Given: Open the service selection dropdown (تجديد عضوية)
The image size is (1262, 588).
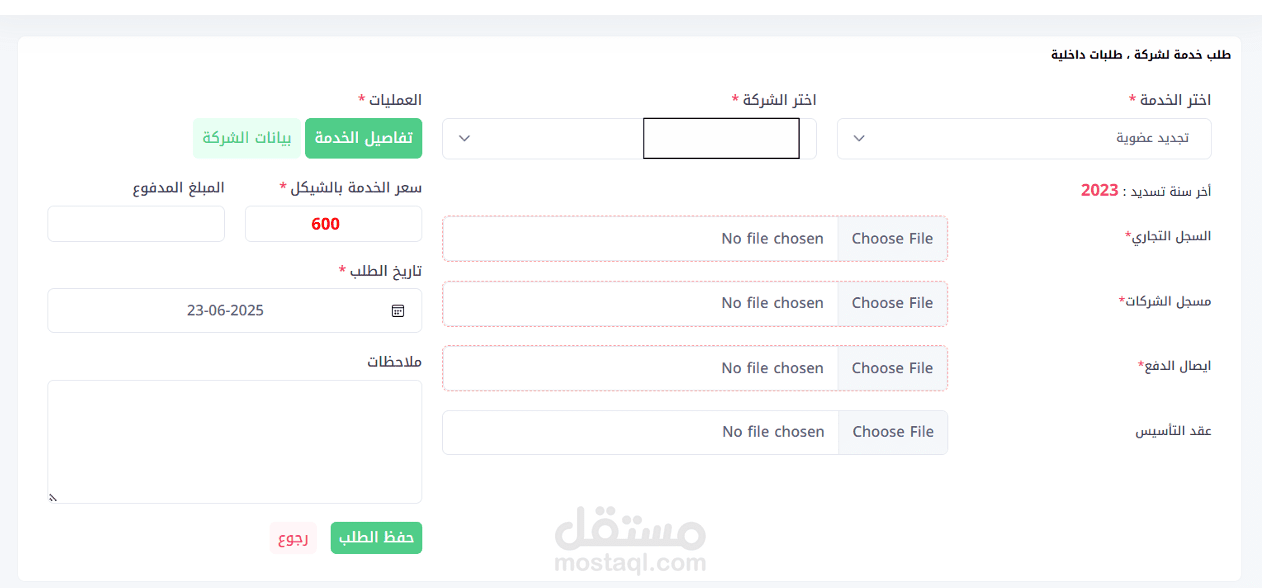Looking at the screenshot, I should 1023,138.
